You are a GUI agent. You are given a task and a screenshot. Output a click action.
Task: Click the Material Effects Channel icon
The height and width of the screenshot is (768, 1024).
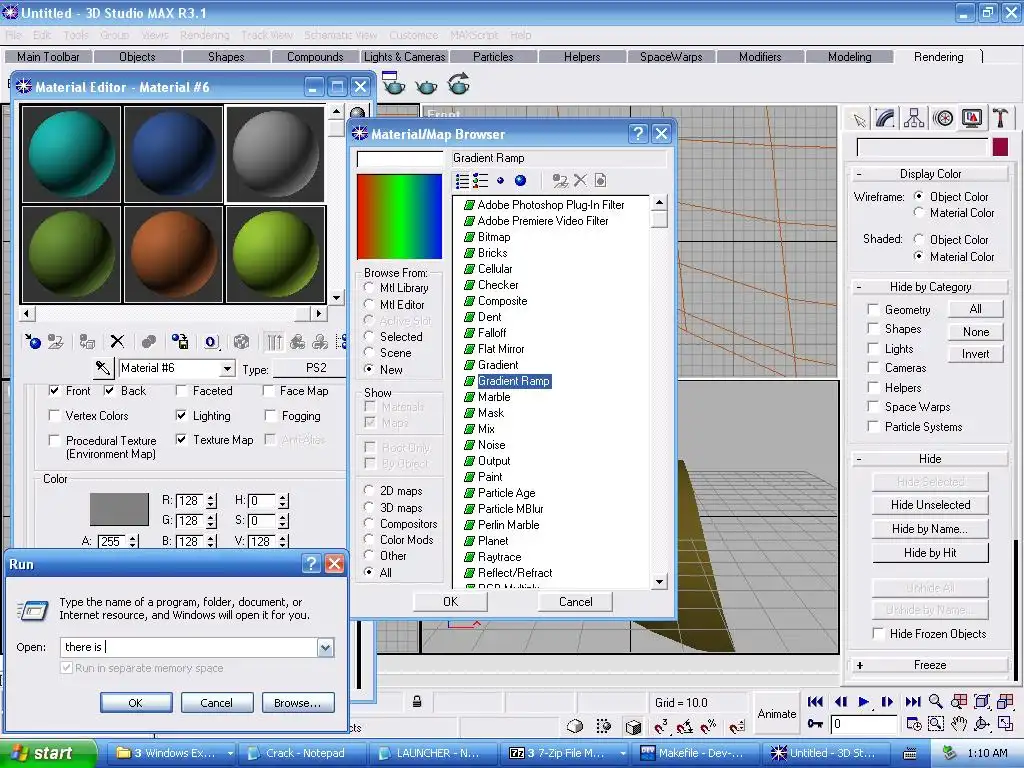coord(210,342)
